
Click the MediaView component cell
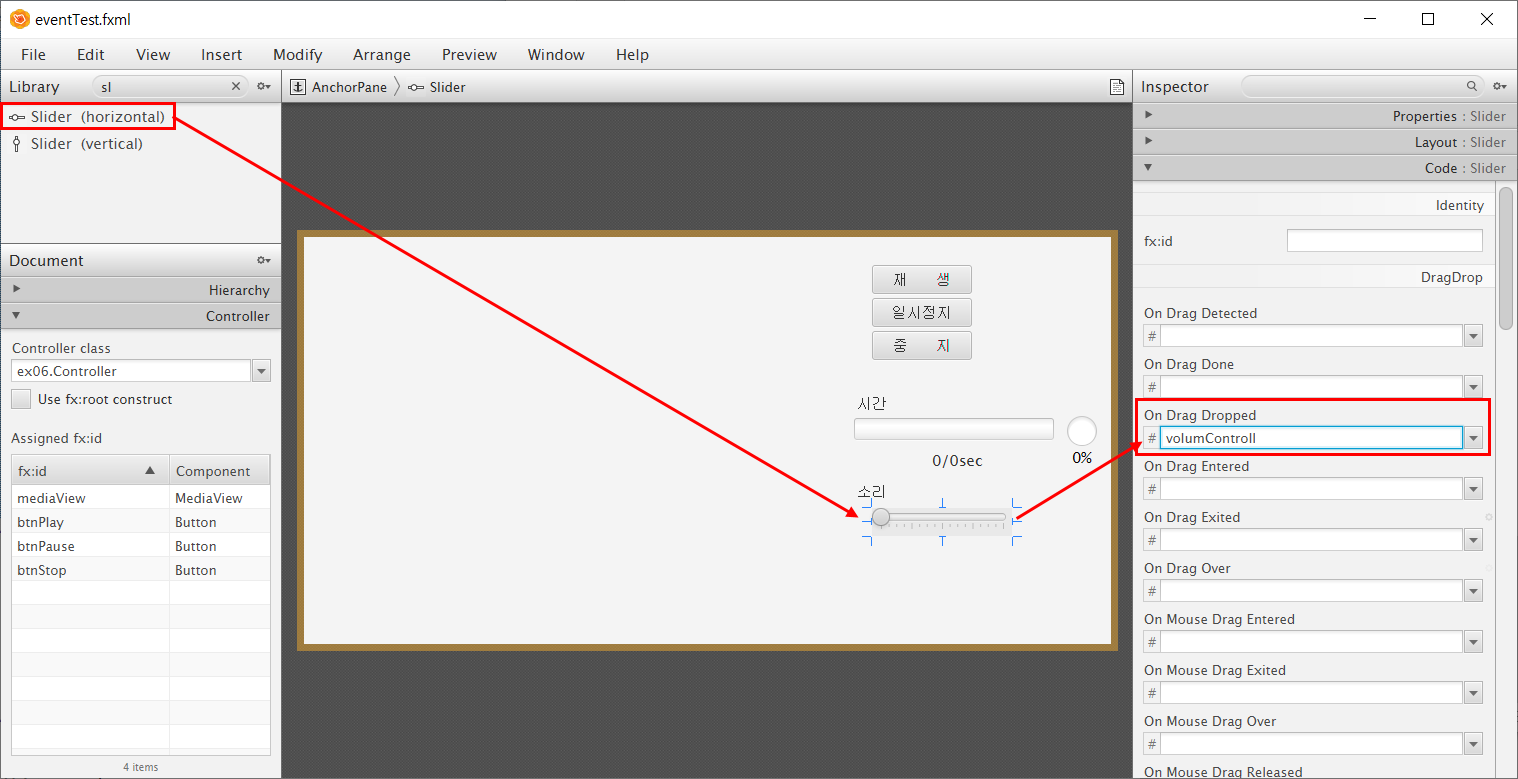(220, 498)
